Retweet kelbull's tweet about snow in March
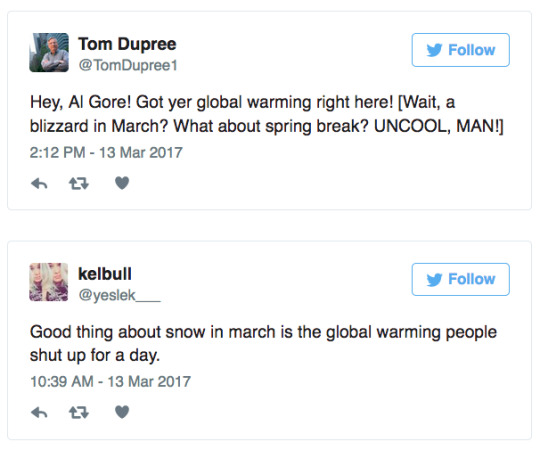The image size is (540, 450). (79, 412)
